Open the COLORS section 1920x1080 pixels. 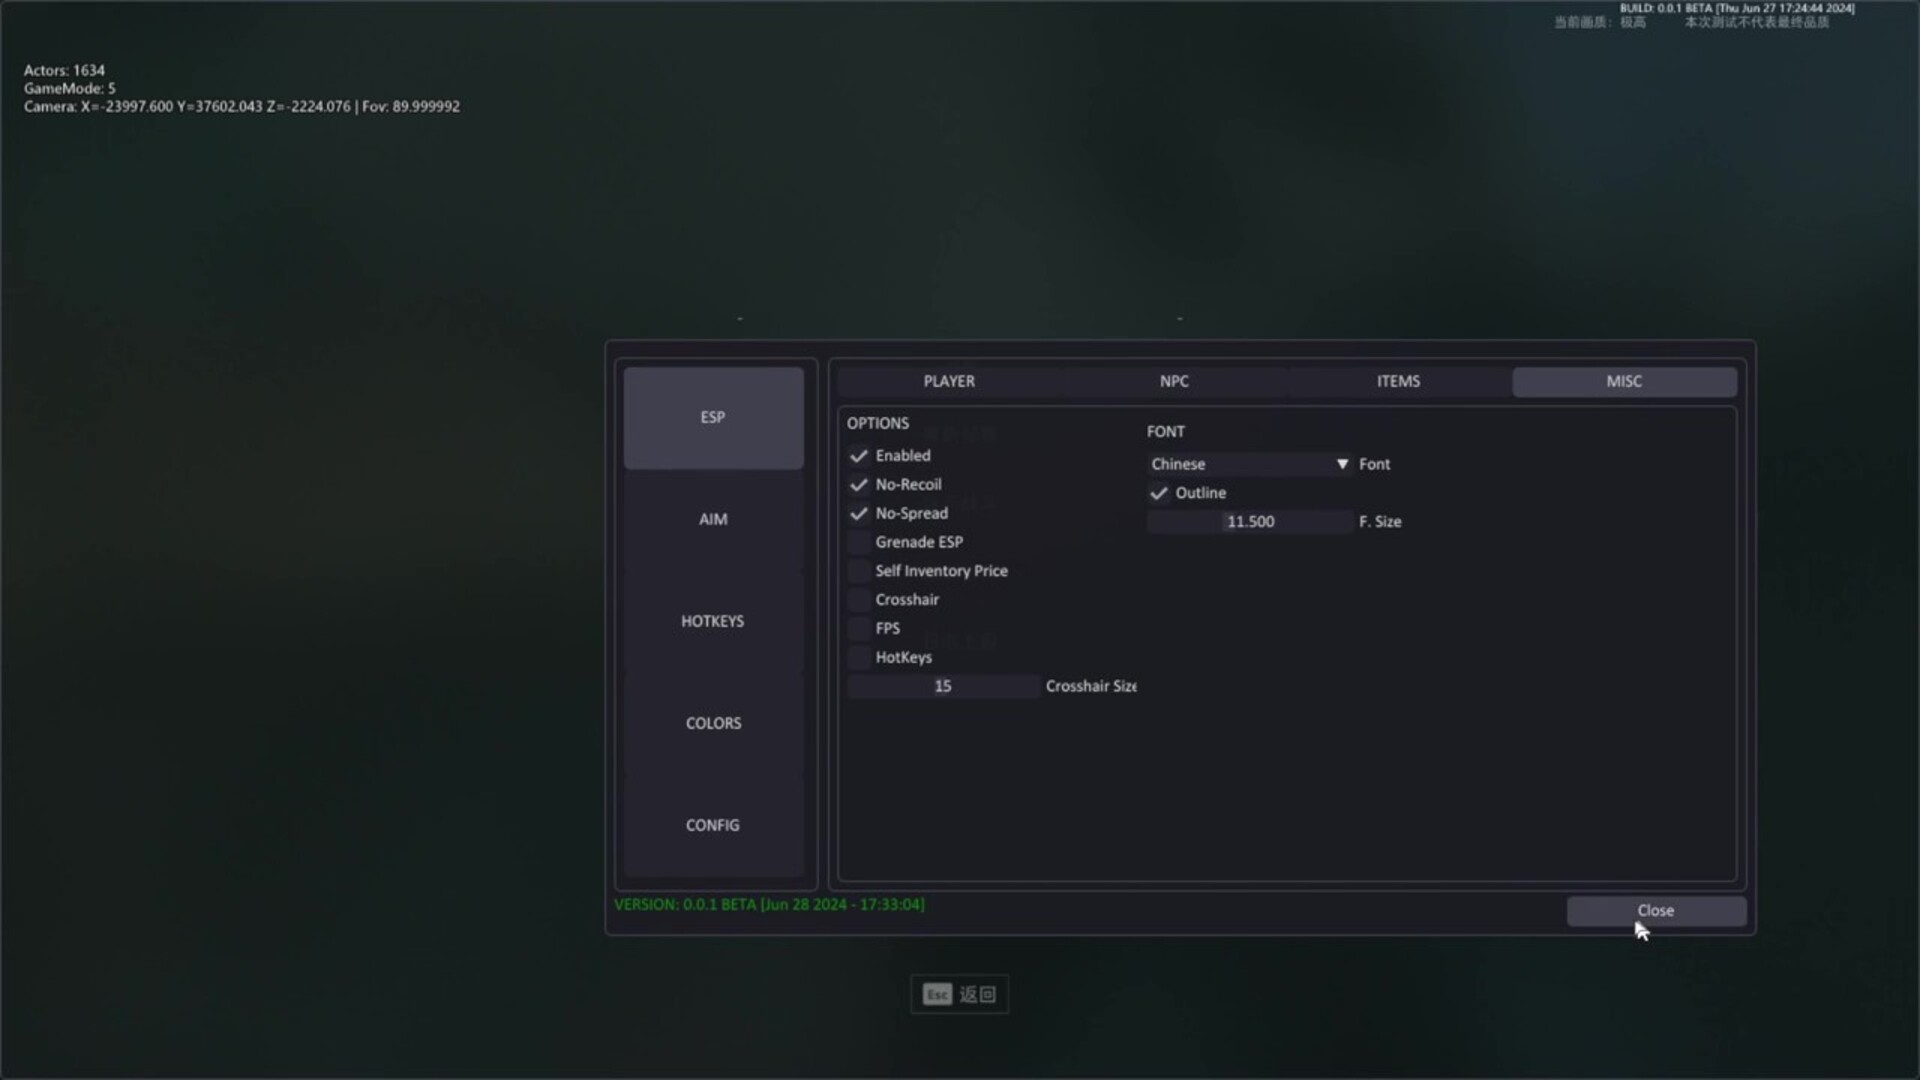click(712, 722)
